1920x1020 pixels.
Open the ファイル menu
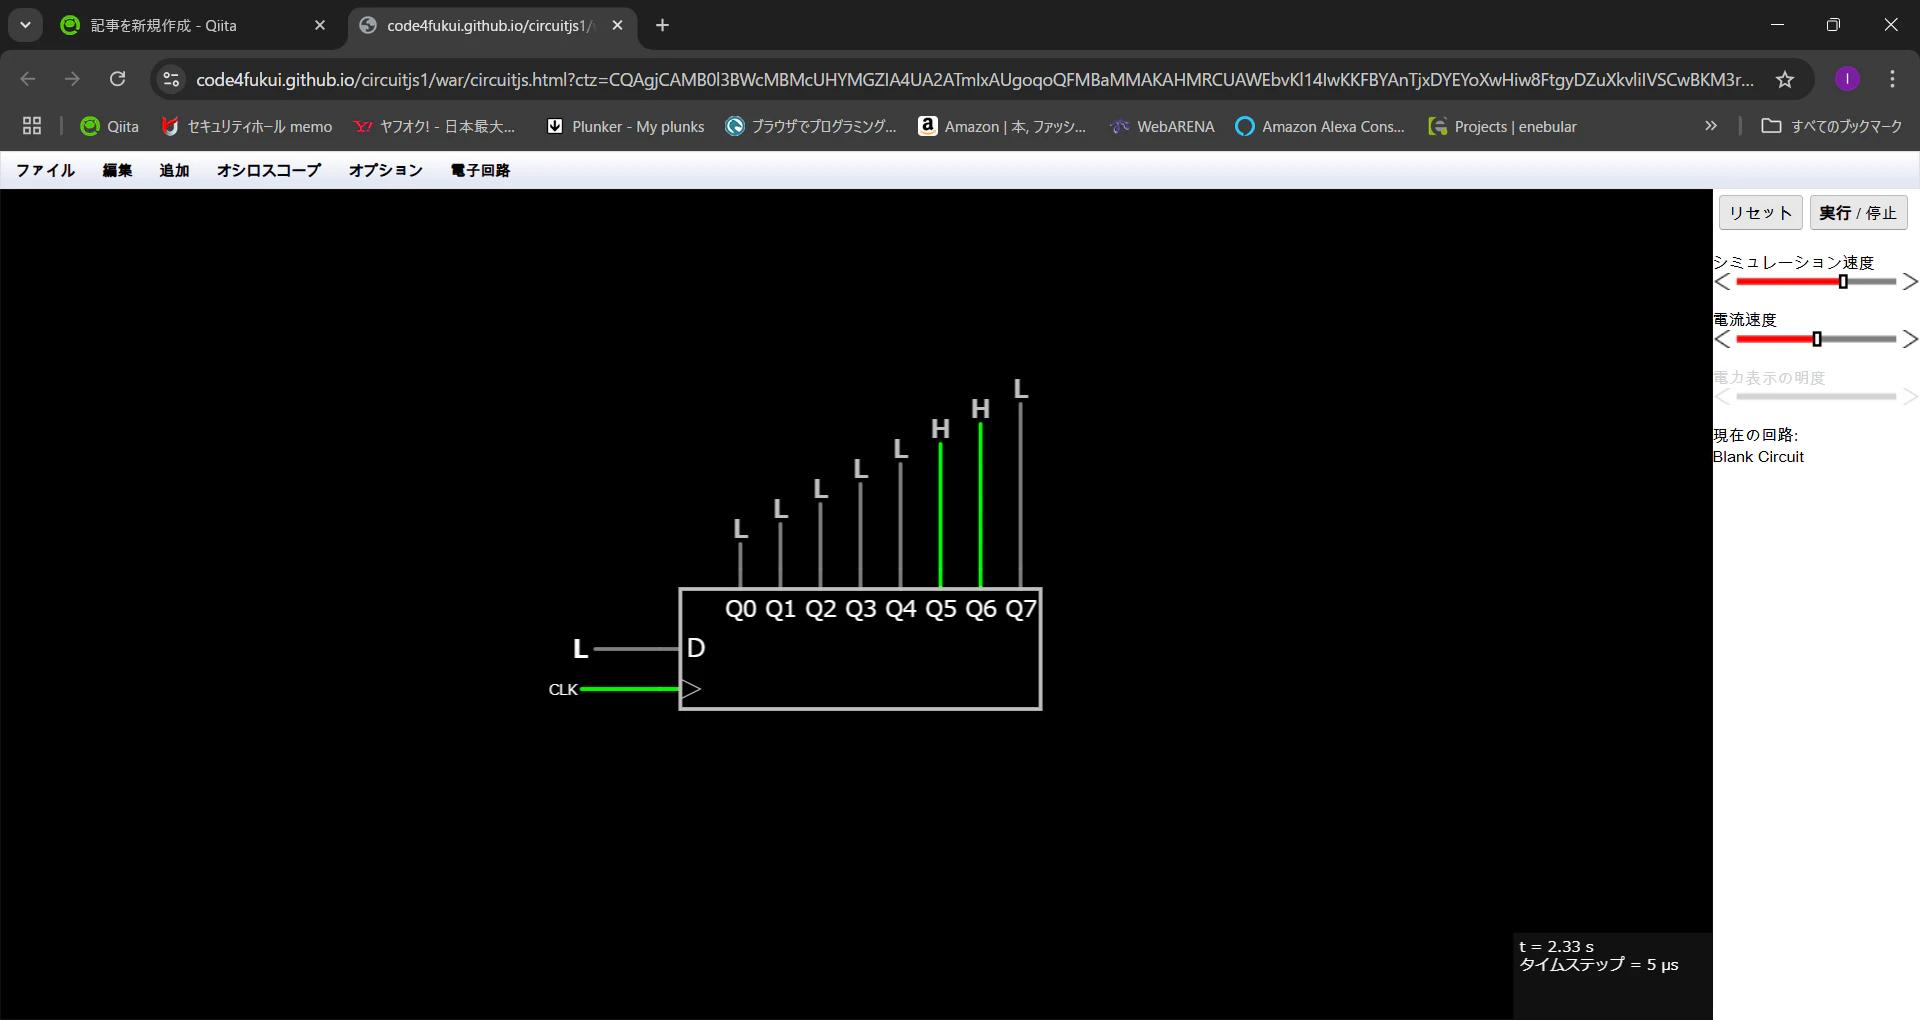point(46,170)
